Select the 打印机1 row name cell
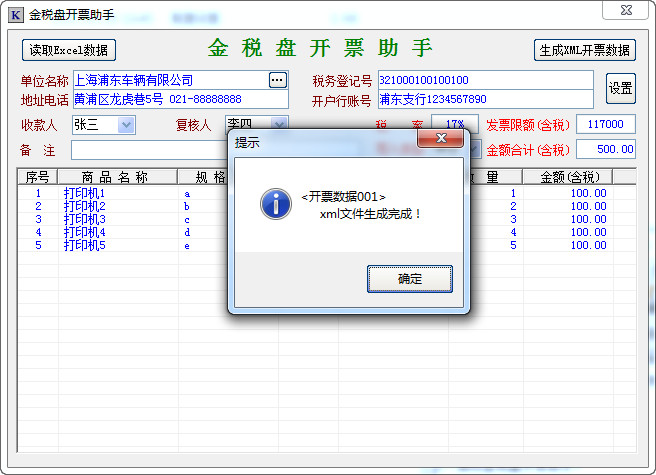 84,193
